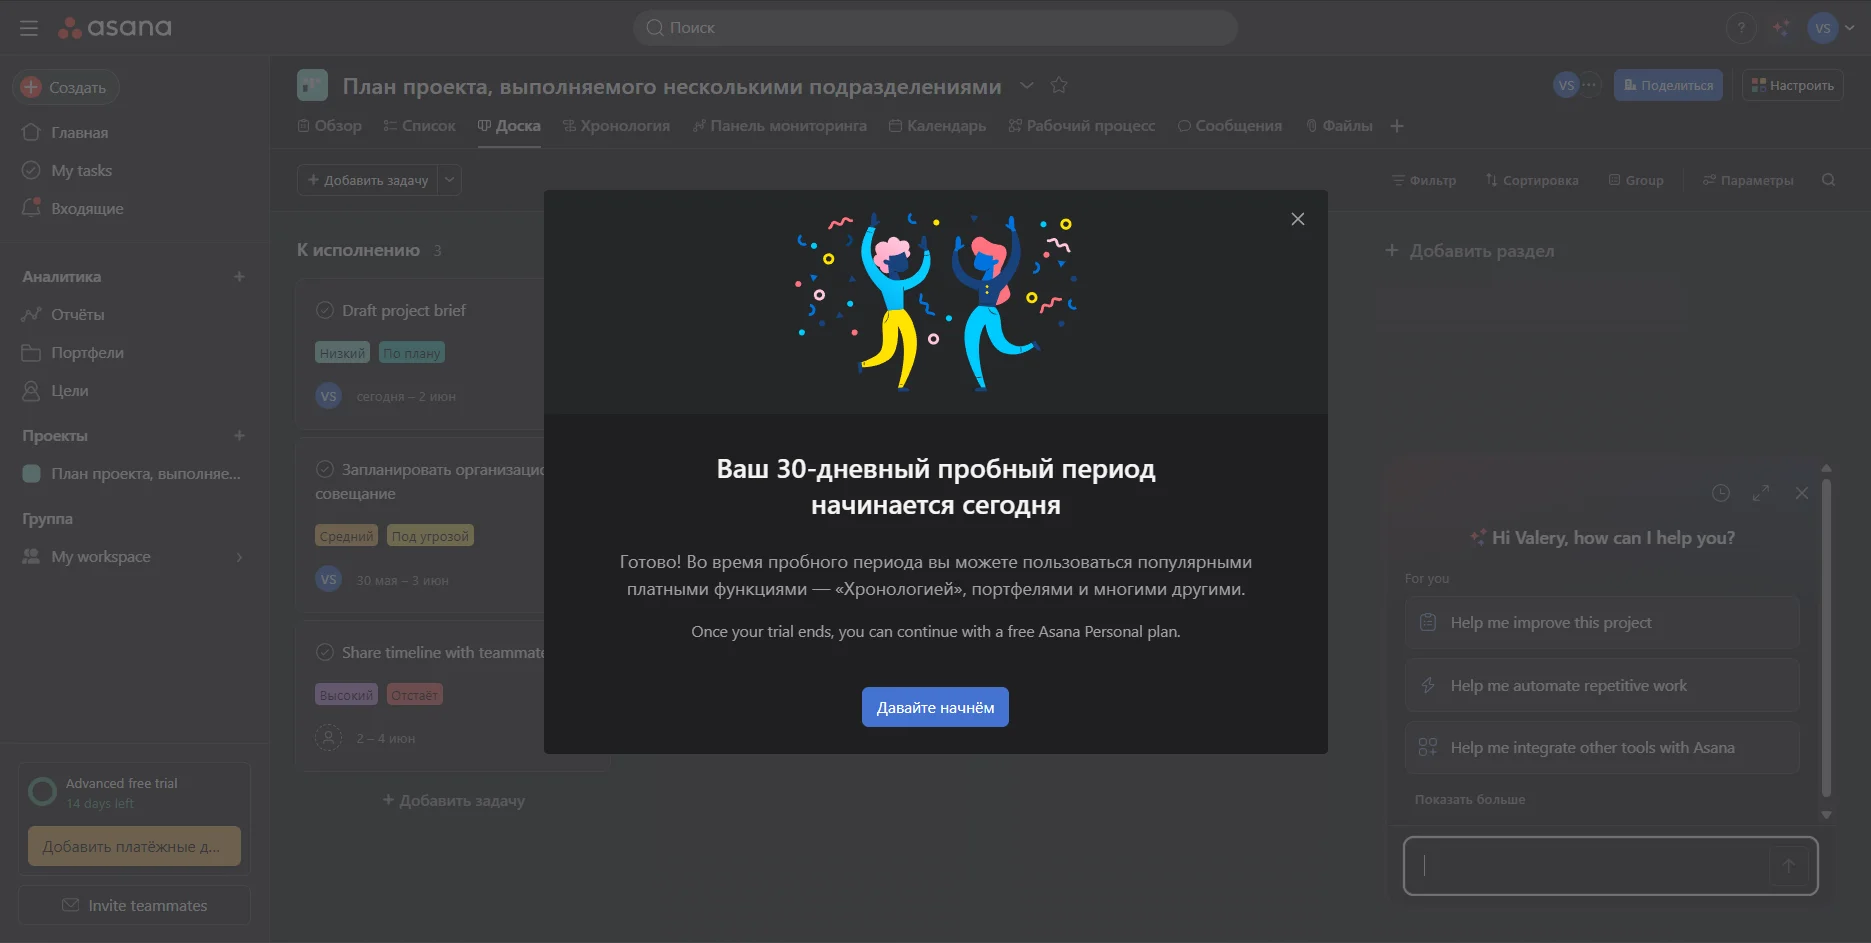This screenshot has width=1871, height=943.
Task: Click Высокий priority tag
Action: pos(346,695)
